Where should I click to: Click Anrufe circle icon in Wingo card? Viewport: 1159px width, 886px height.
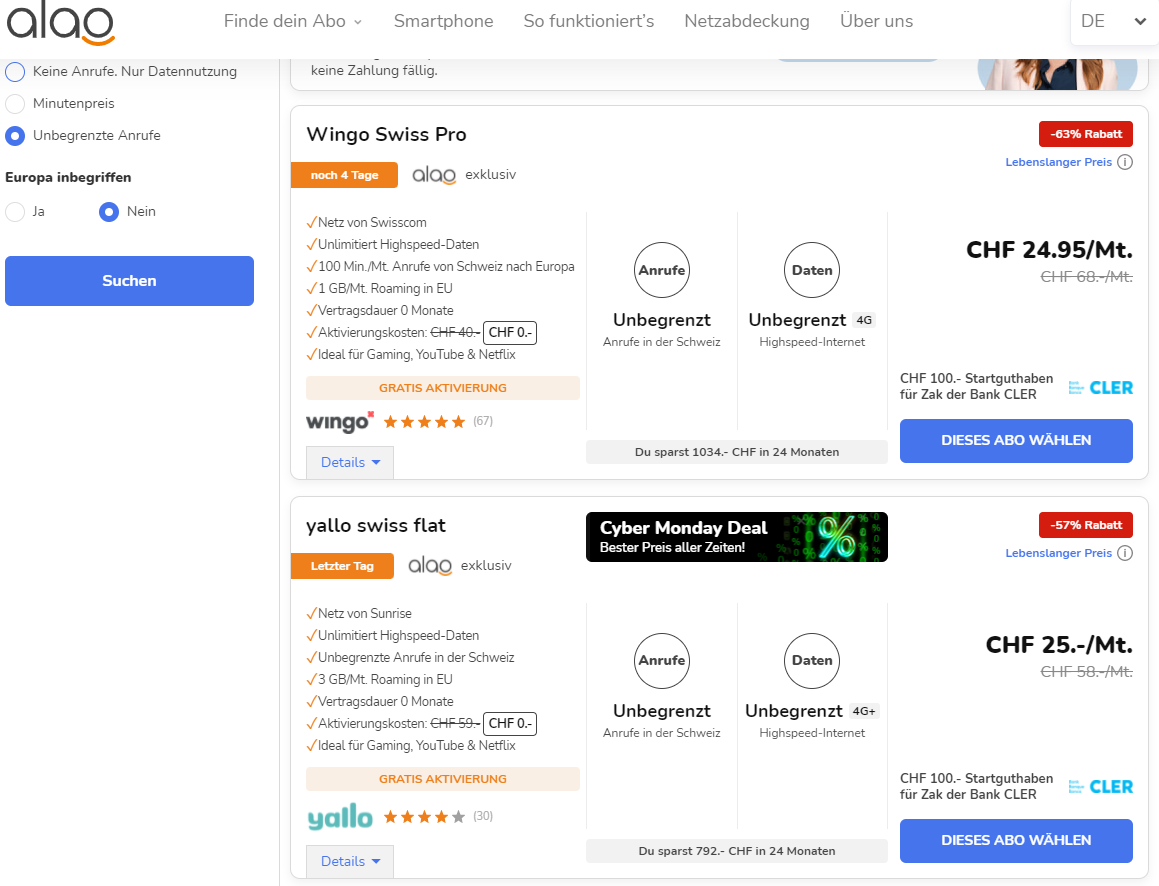[x=662, y=270]
